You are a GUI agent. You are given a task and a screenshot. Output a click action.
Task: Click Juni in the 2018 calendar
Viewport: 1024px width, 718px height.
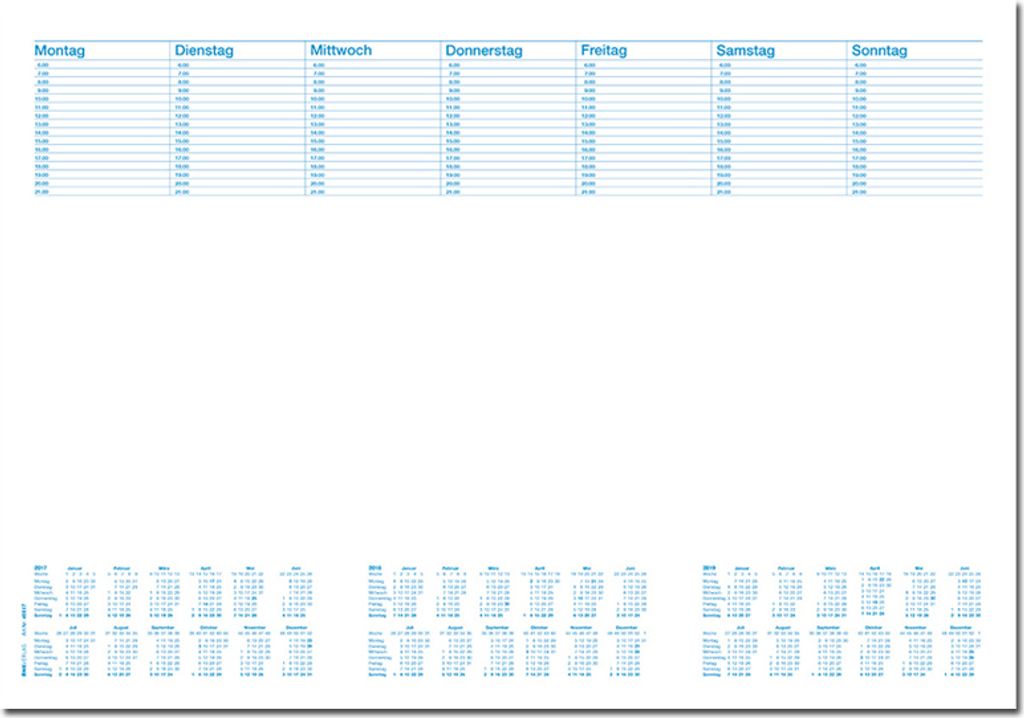(628, 567)
